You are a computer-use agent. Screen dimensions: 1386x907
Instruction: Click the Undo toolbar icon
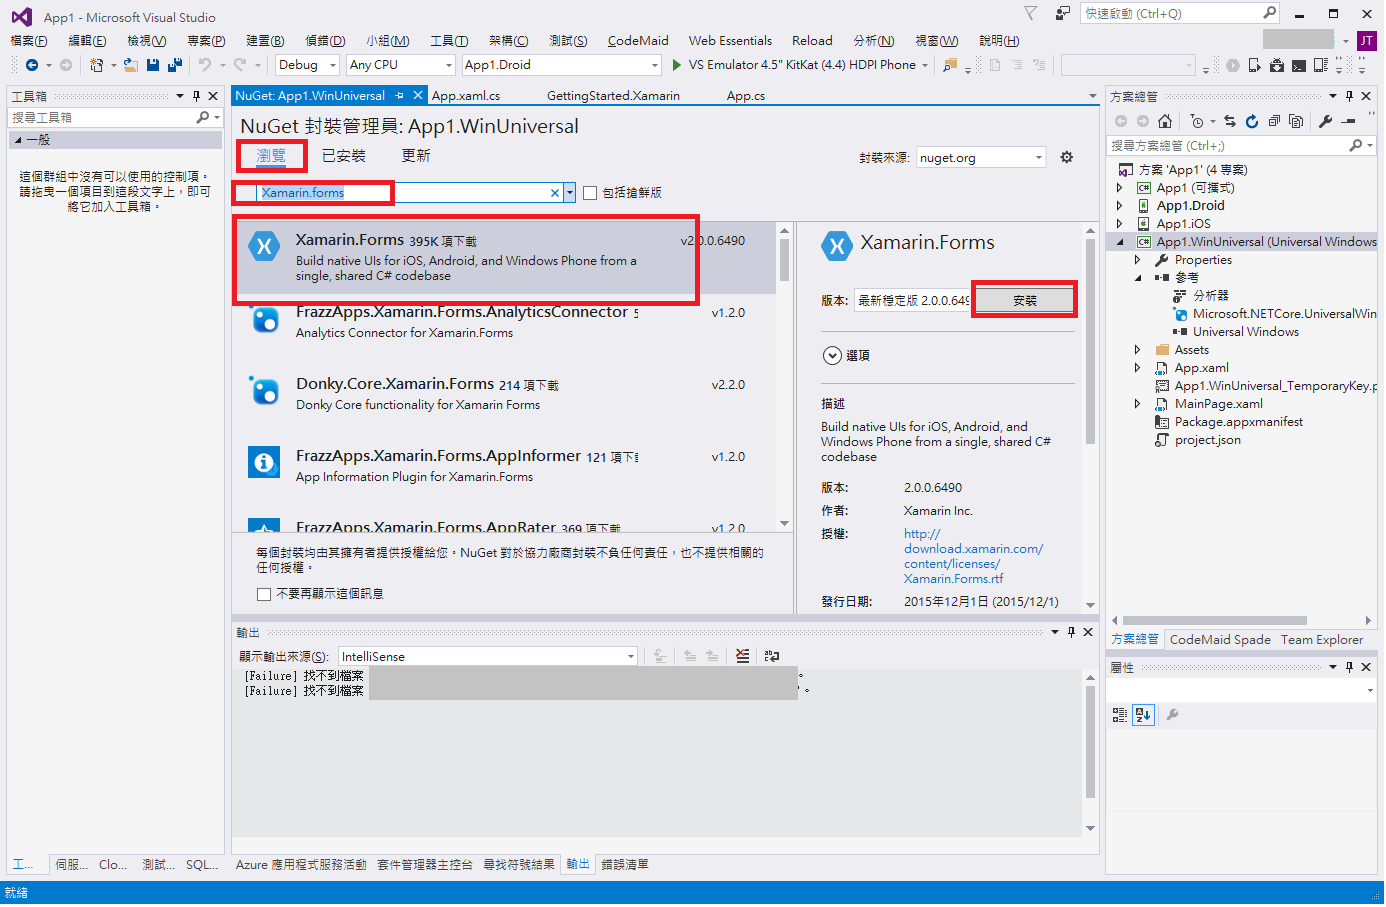tap(204, 65)
